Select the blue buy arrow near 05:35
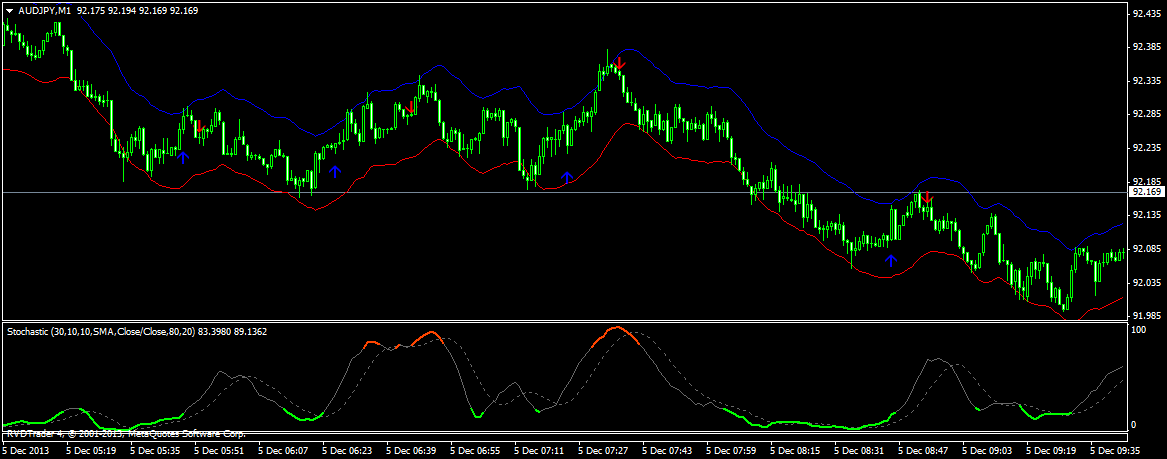Image resolution: width=1167 pixels, height=459 pixels. click(183, 157)
